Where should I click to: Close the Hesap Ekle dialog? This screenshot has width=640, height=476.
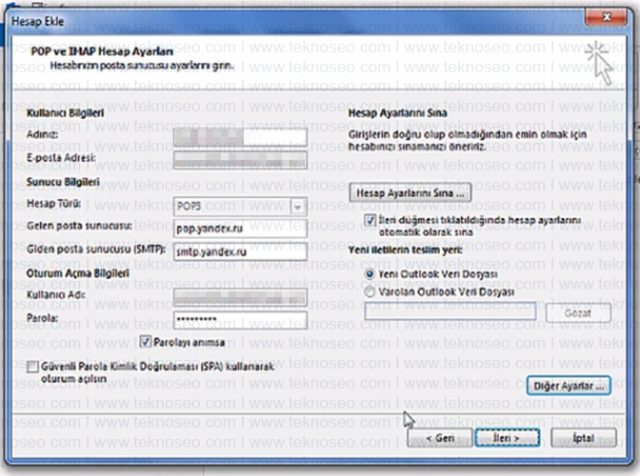click(605, 17)
